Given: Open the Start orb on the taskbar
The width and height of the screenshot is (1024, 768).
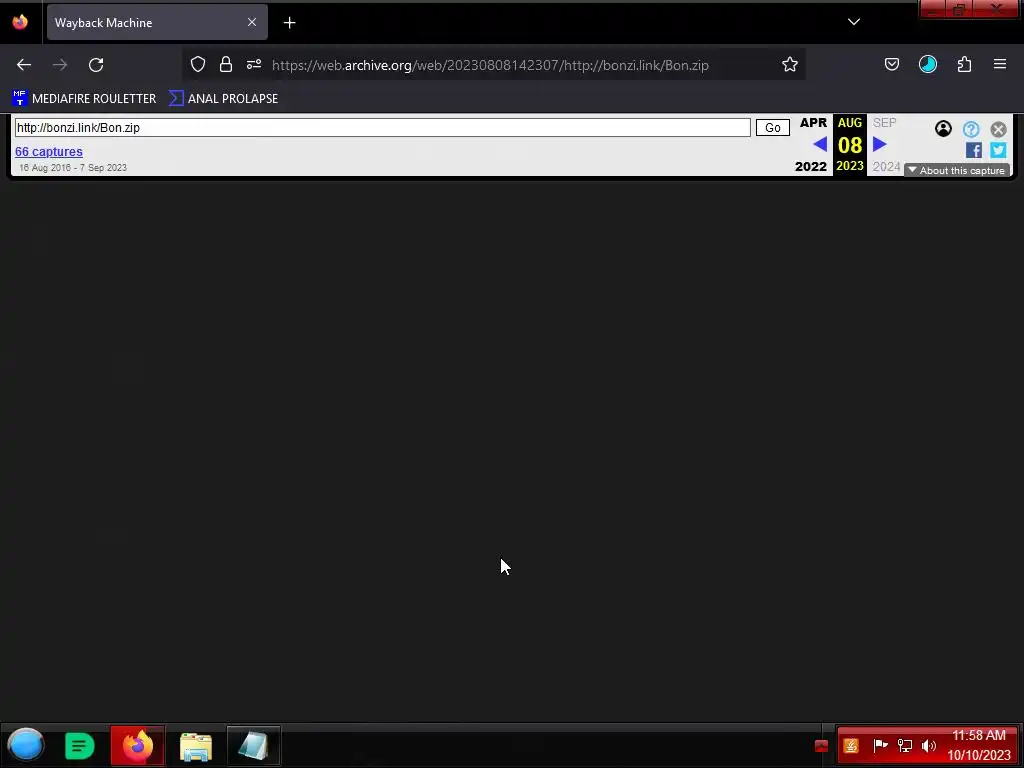Looking at the screenshot, I should tap(25, 745).
